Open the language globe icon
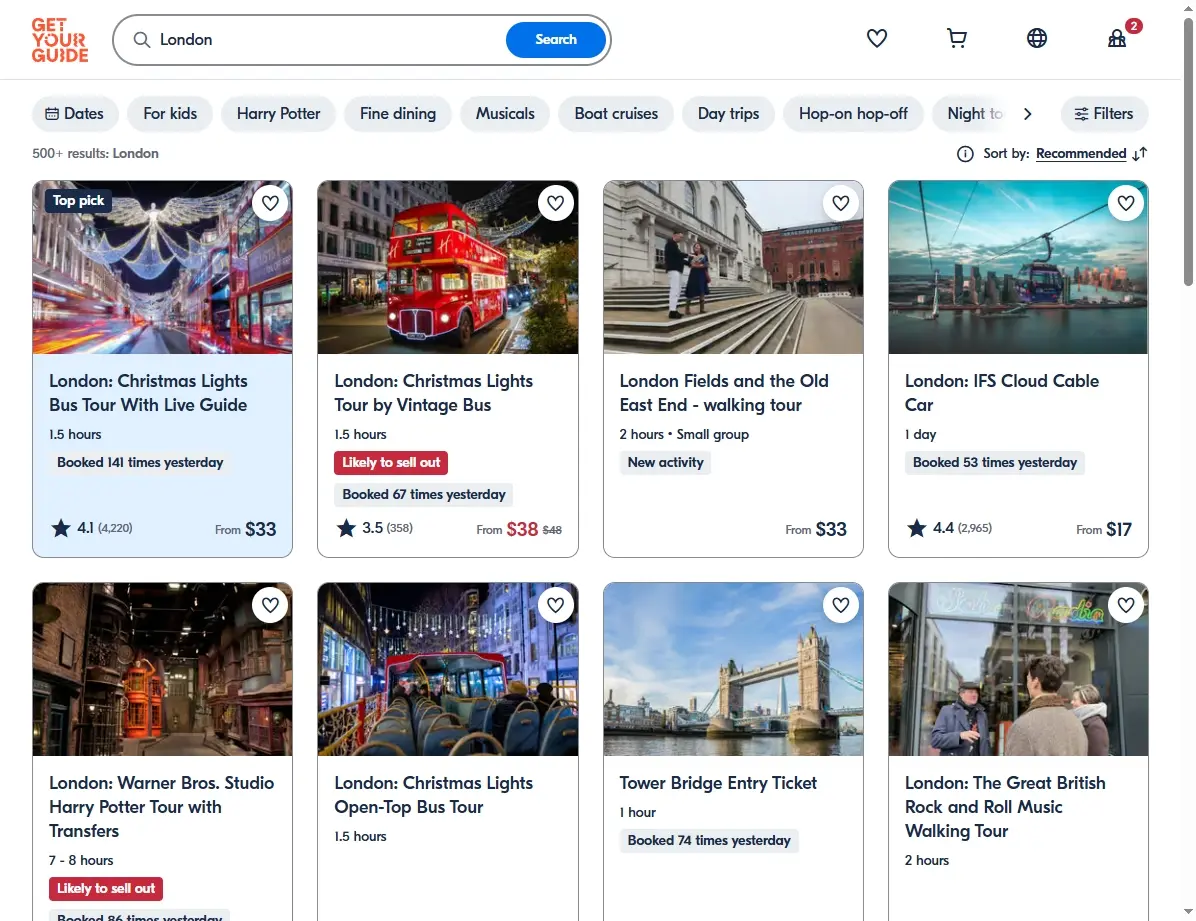 point(1037,38)
